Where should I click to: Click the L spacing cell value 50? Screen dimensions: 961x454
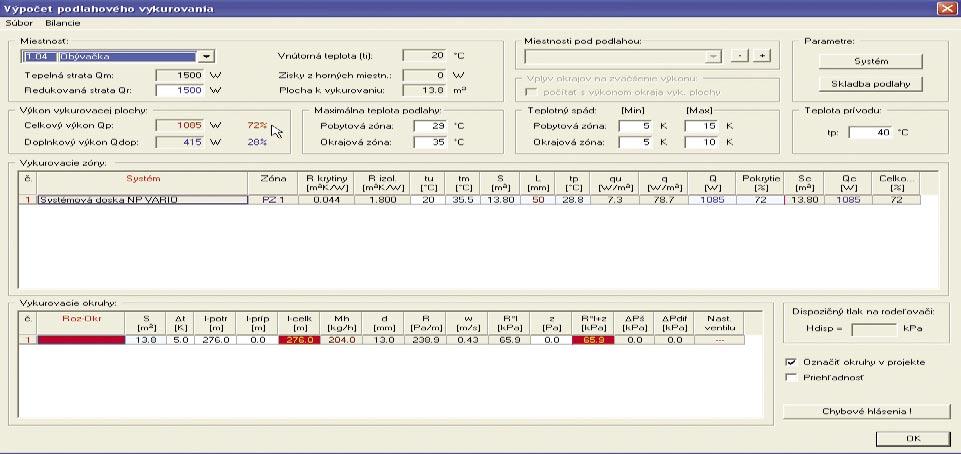pyautogui.click(x=537, y=200)
